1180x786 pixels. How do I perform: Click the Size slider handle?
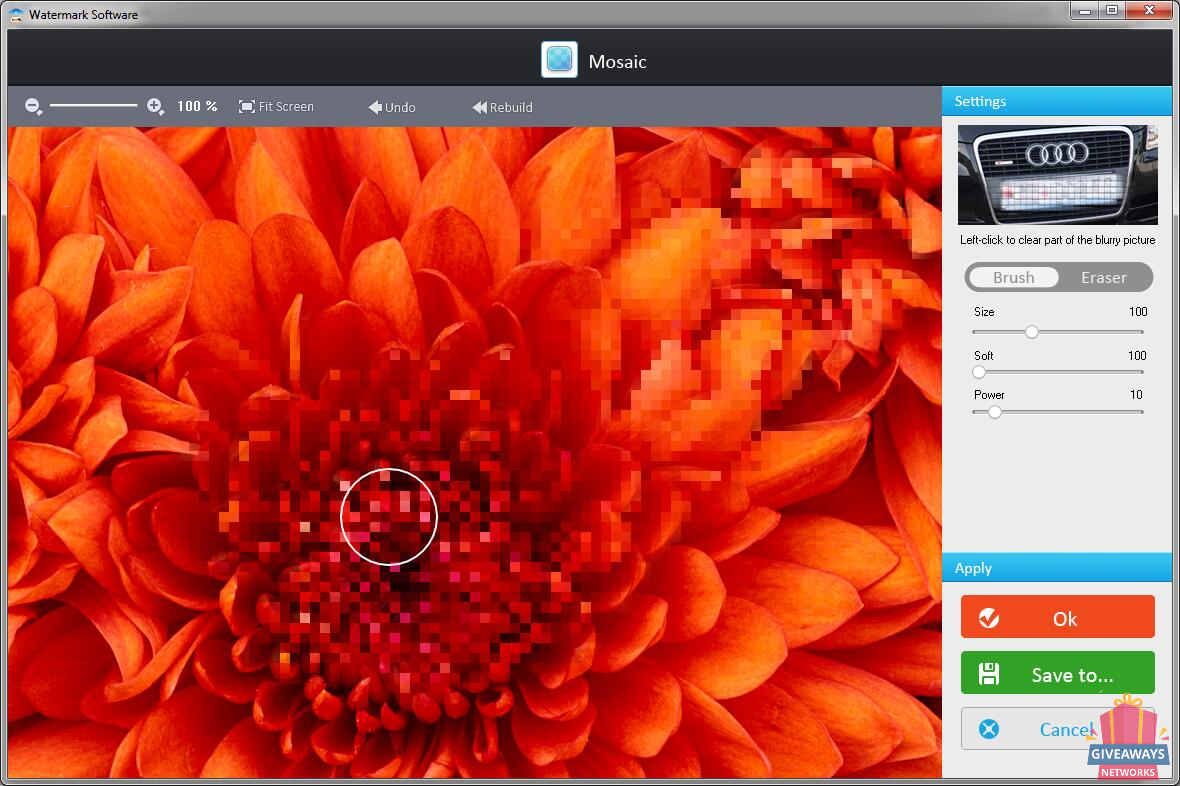[1032, 332]
